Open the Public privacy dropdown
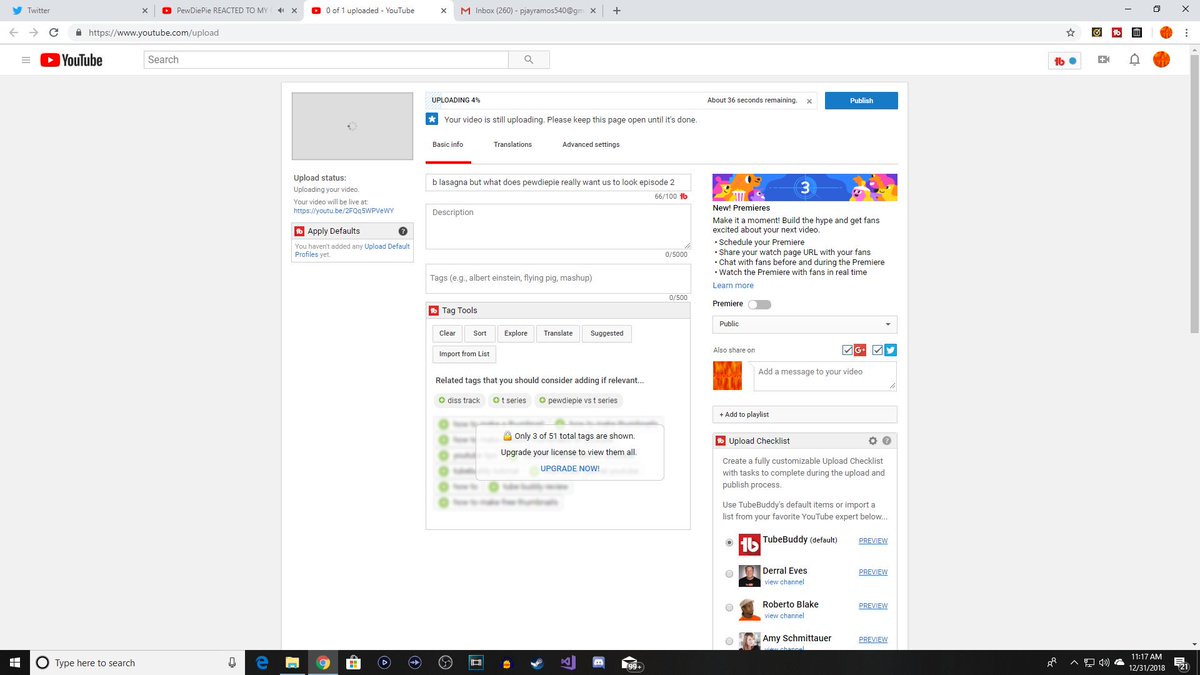This screenshot has height=675, width=1200. tap(805, 324)
